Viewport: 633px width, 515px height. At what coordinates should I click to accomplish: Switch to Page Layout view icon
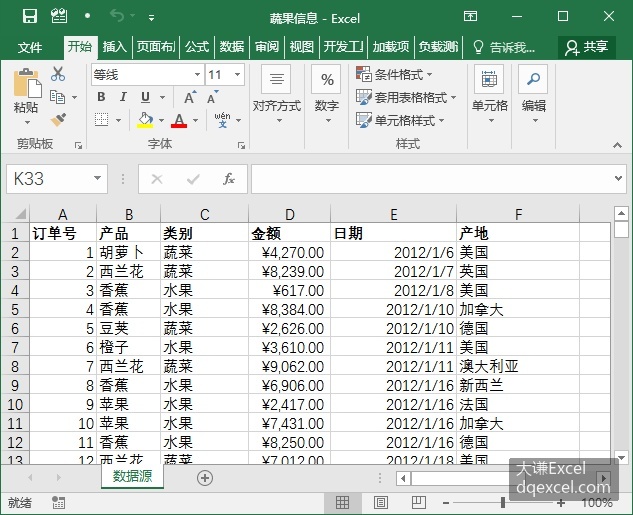(381, 502)
